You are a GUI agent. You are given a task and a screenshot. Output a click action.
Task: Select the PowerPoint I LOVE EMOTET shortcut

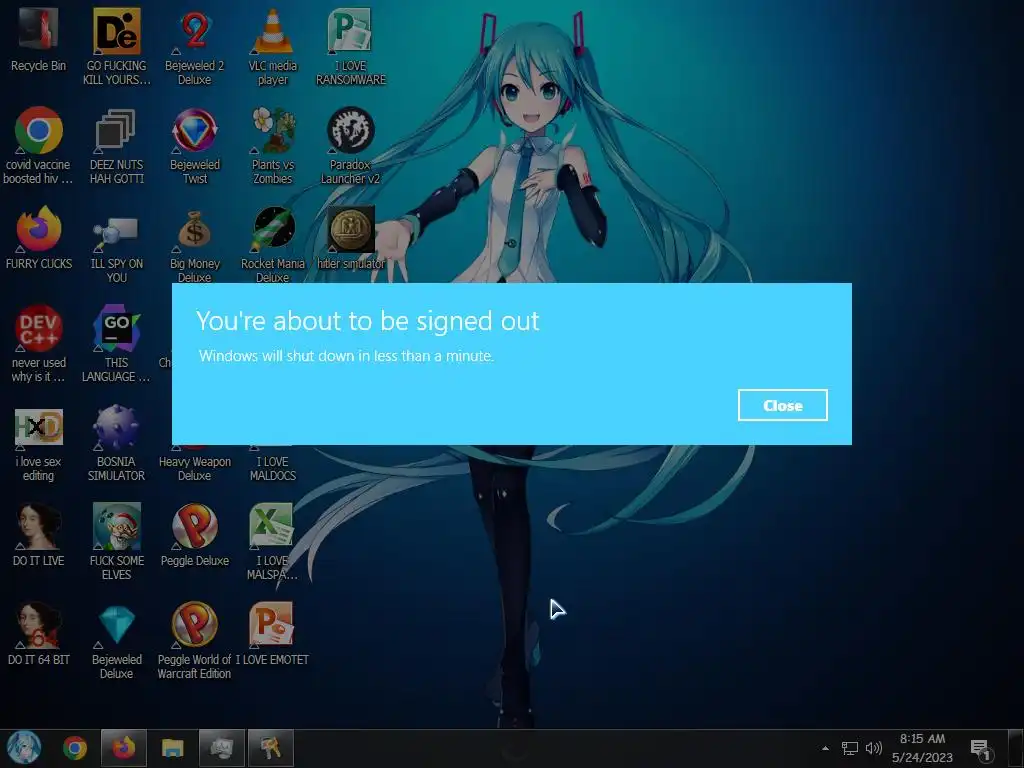point(273,626)
